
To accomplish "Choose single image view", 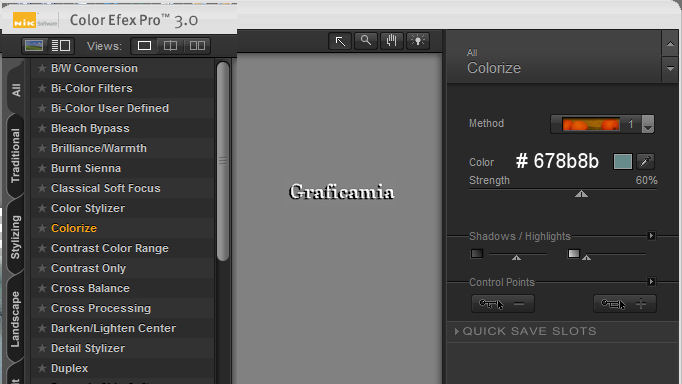I will [x=144, y=46].
